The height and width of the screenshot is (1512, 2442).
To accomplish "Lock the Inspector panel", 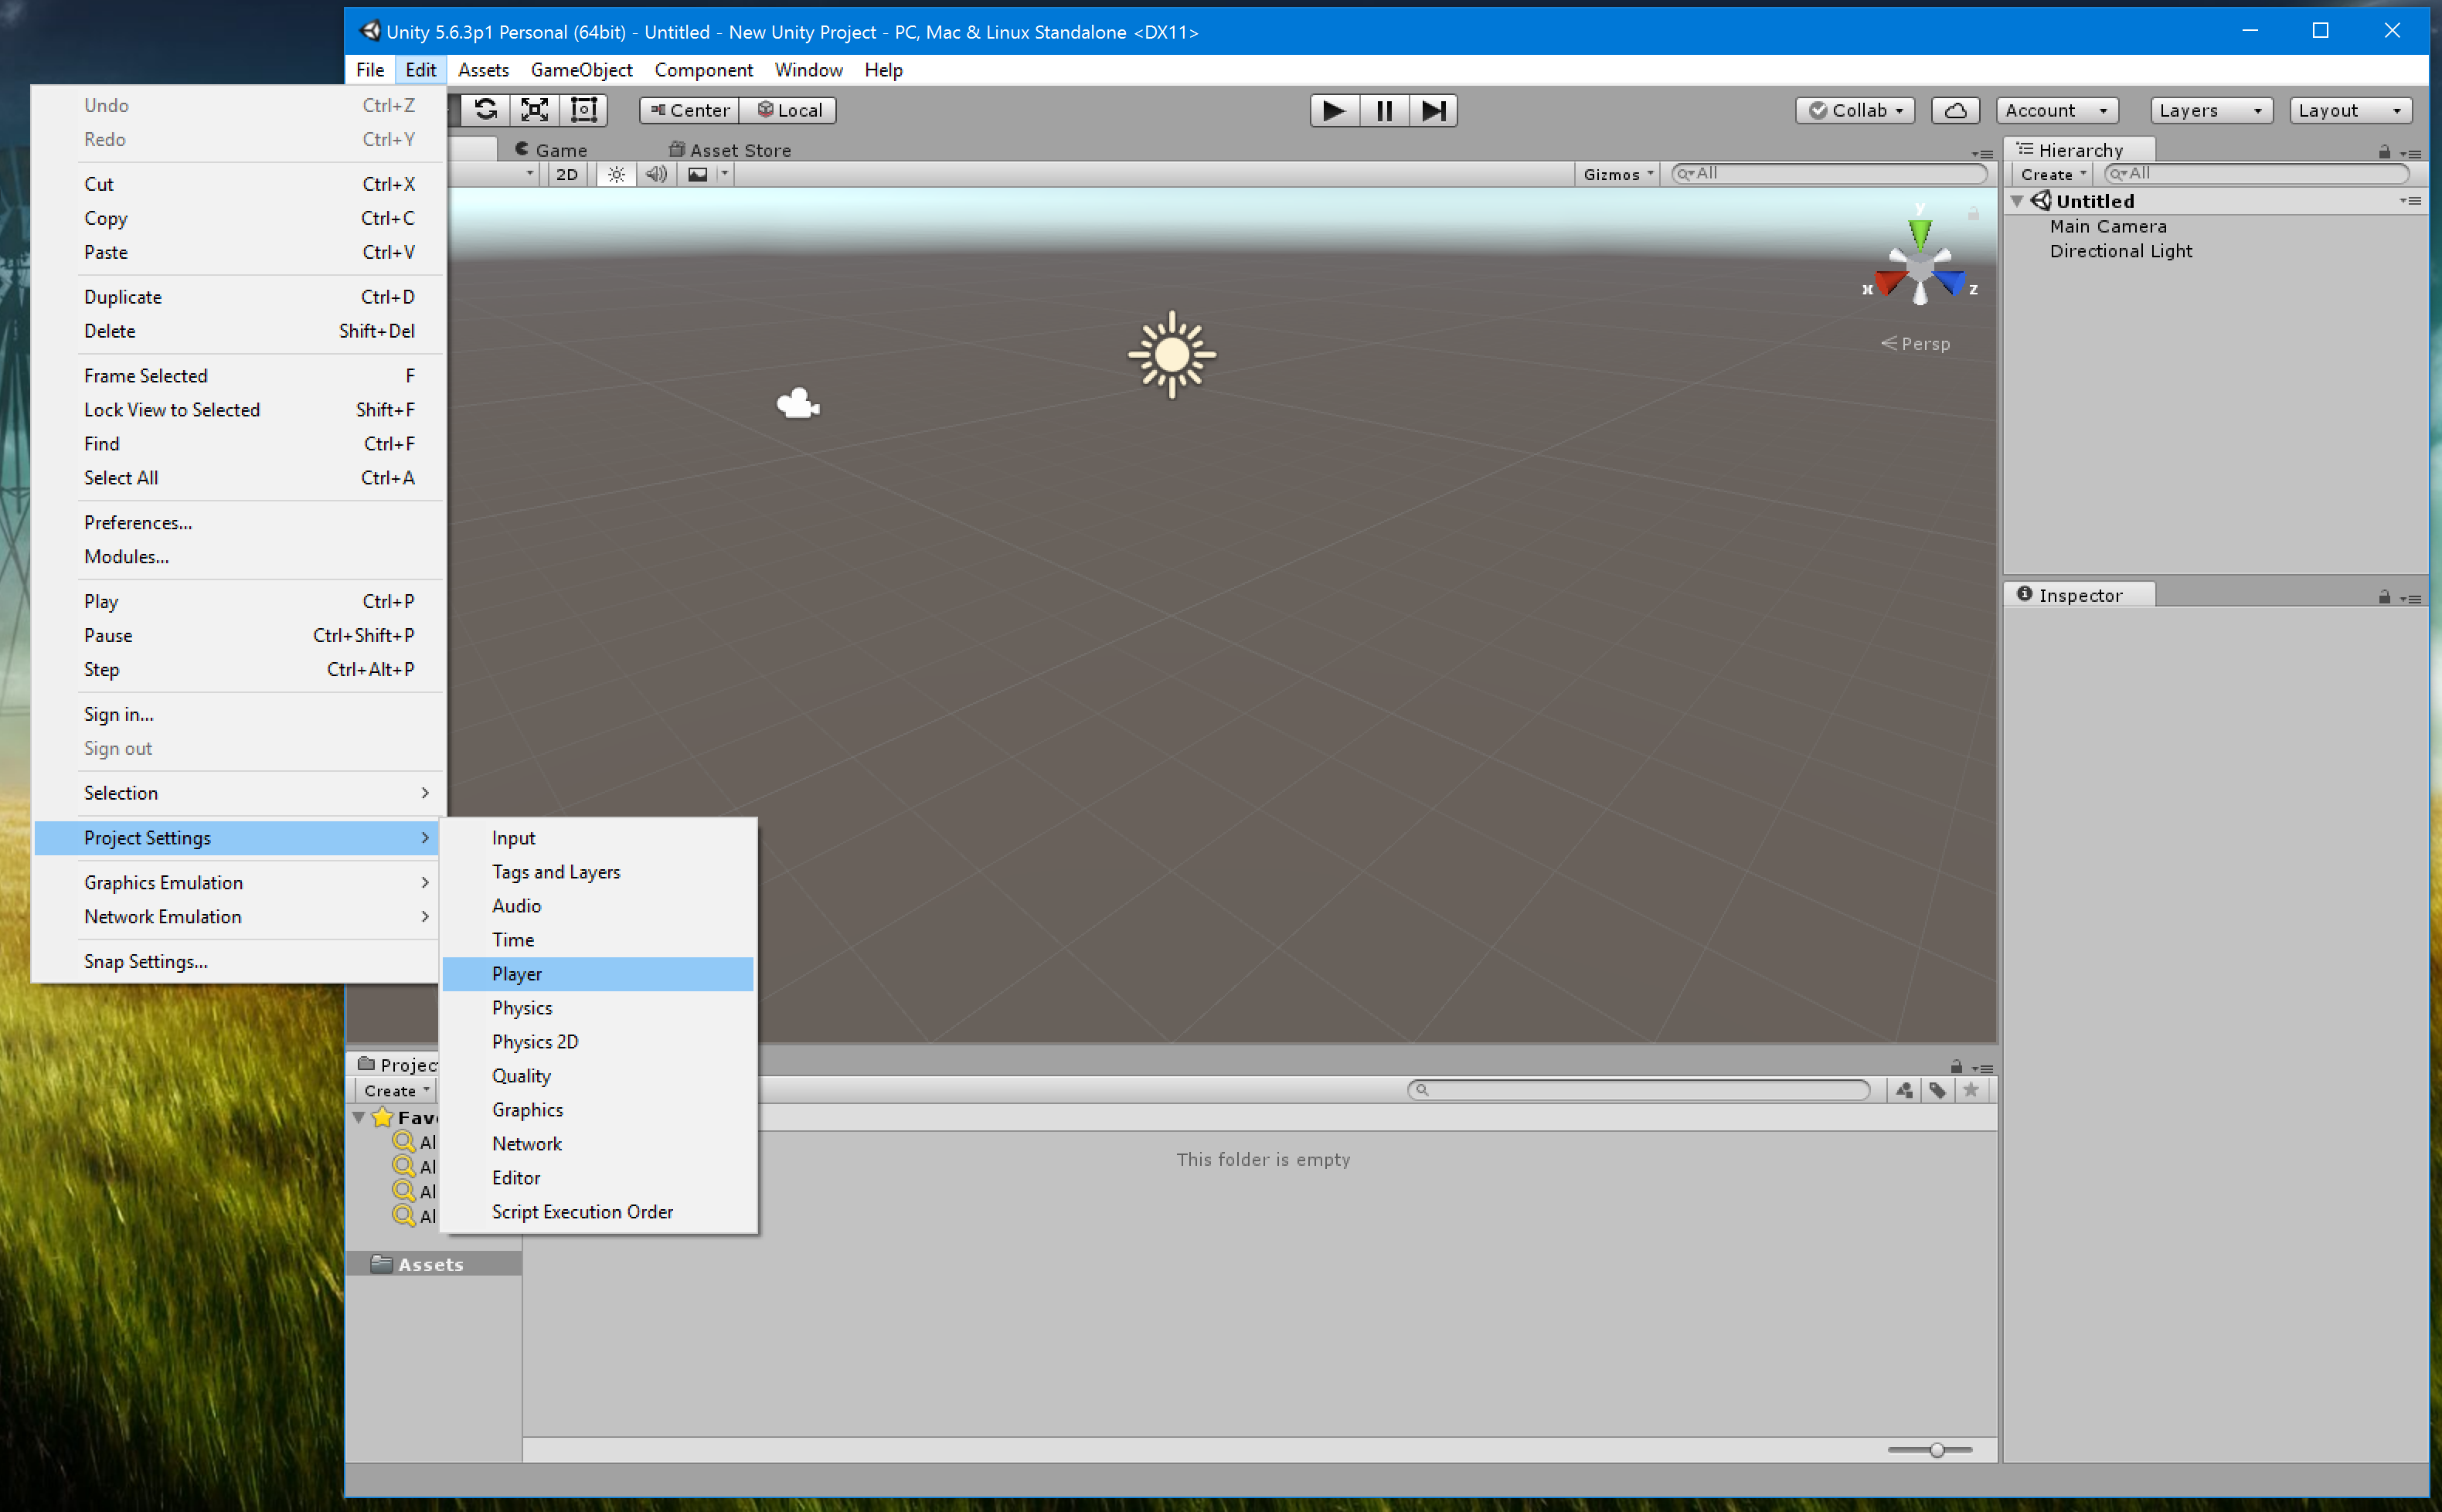I will (2384, 598).
